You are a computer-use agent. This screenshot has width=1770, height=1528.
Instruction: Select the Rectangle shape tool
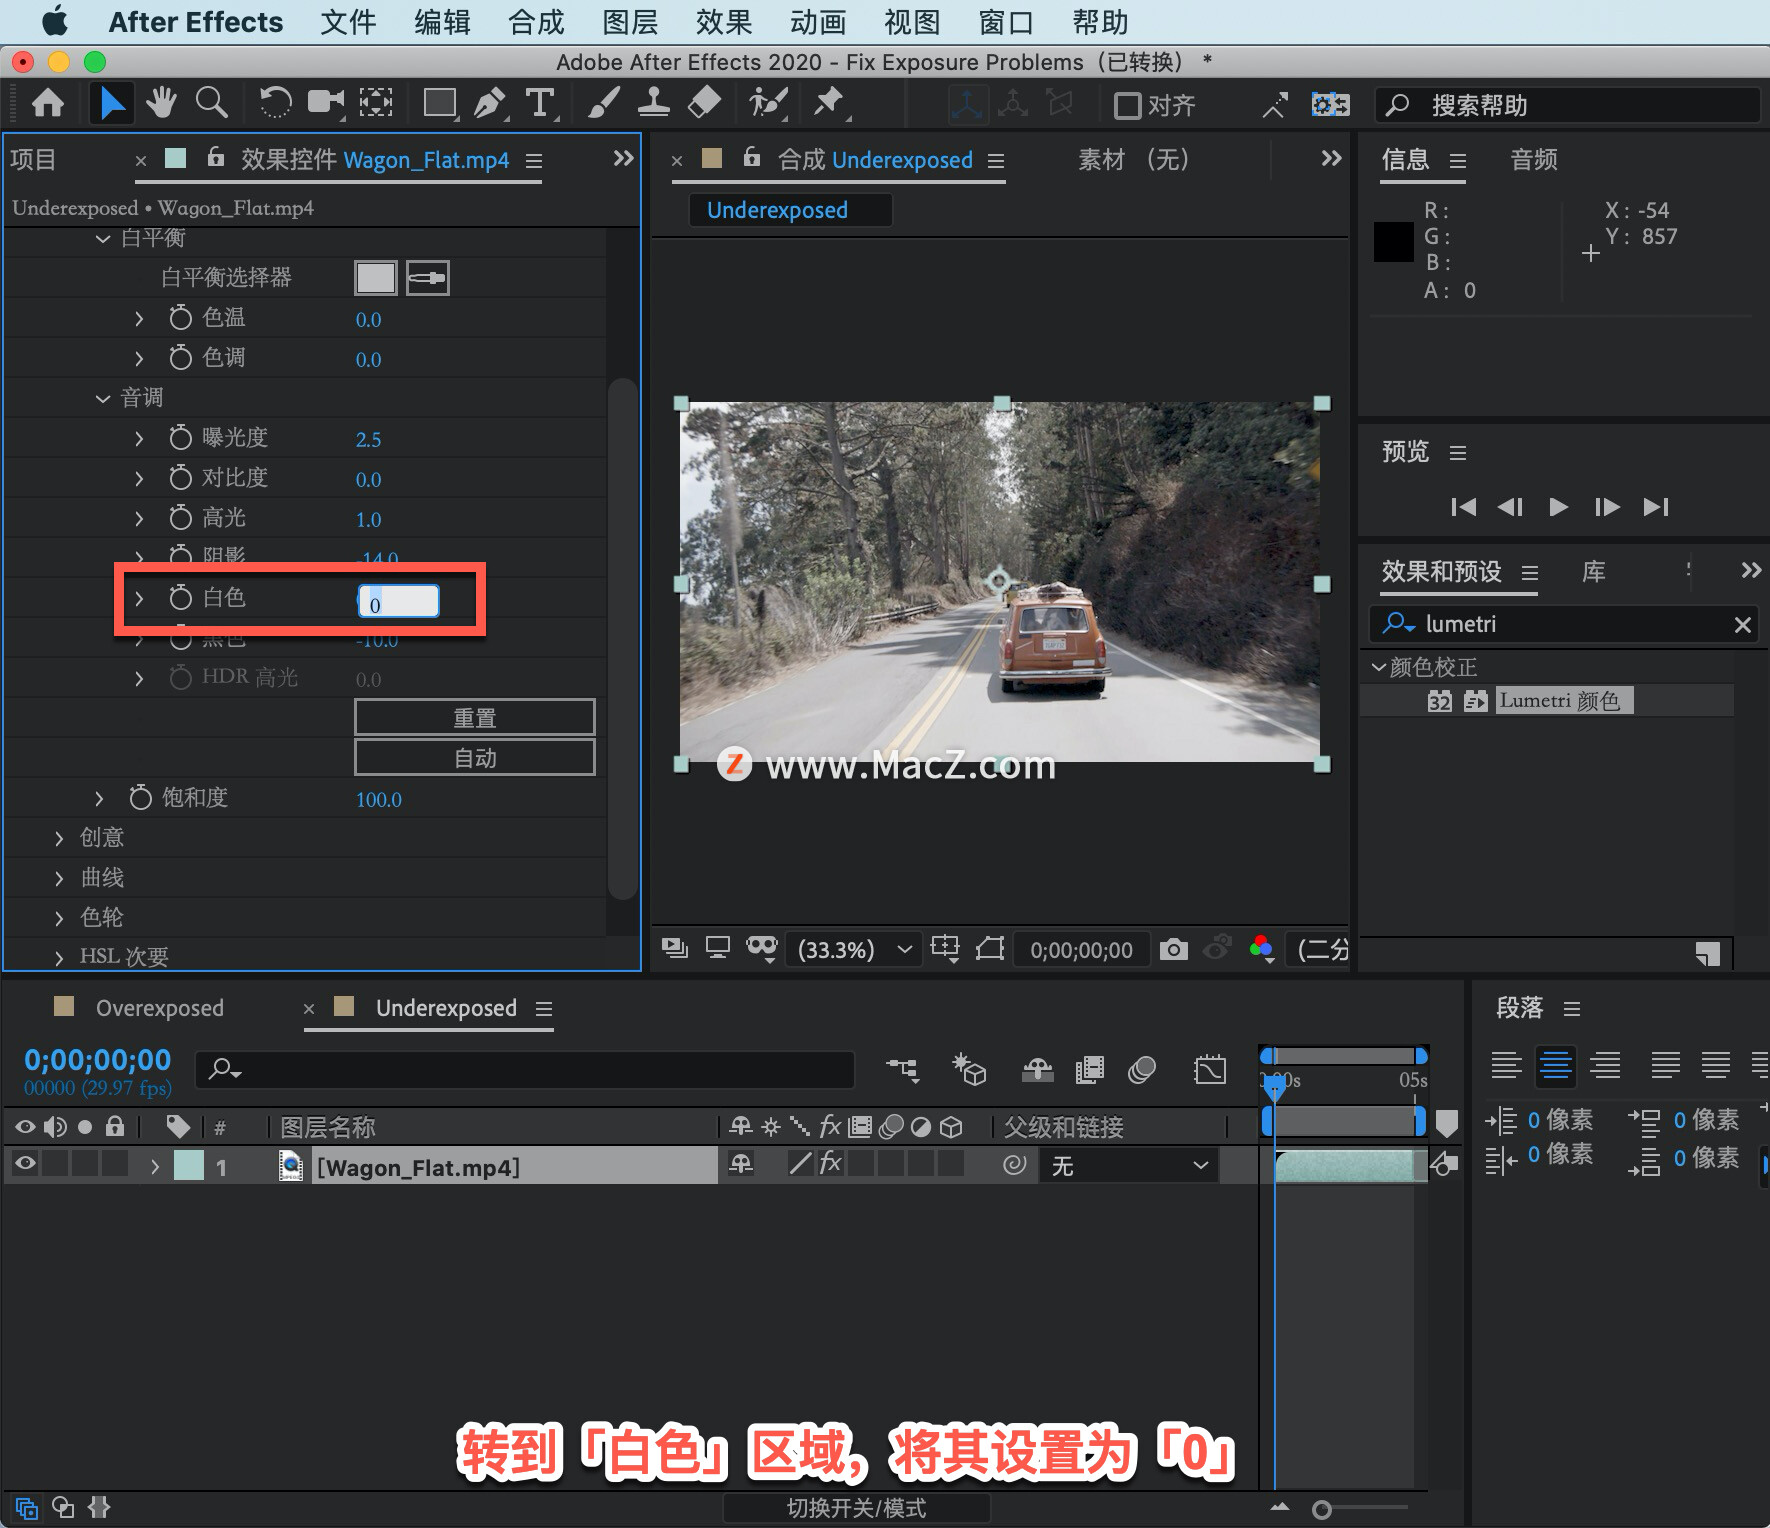[x=440, y=103]
